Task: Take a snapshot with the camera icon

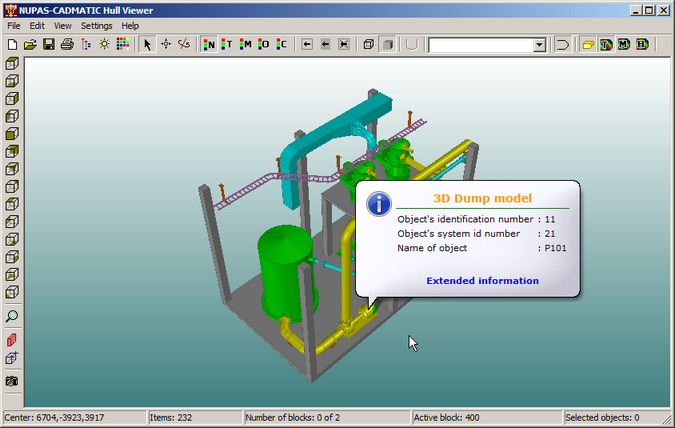Action: pos(12,381)
